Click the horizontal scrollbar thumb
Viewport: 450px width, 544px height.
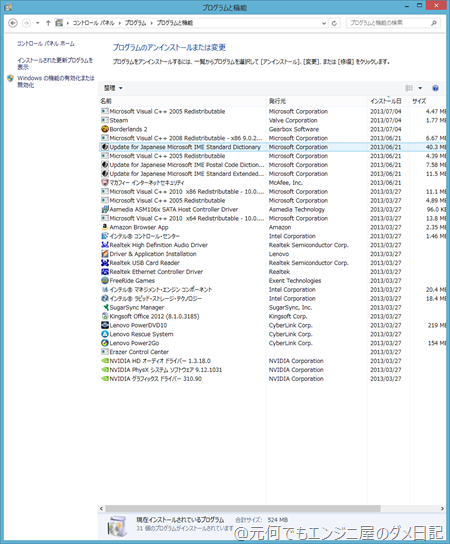pyautogui.click(x=243, y=508)
